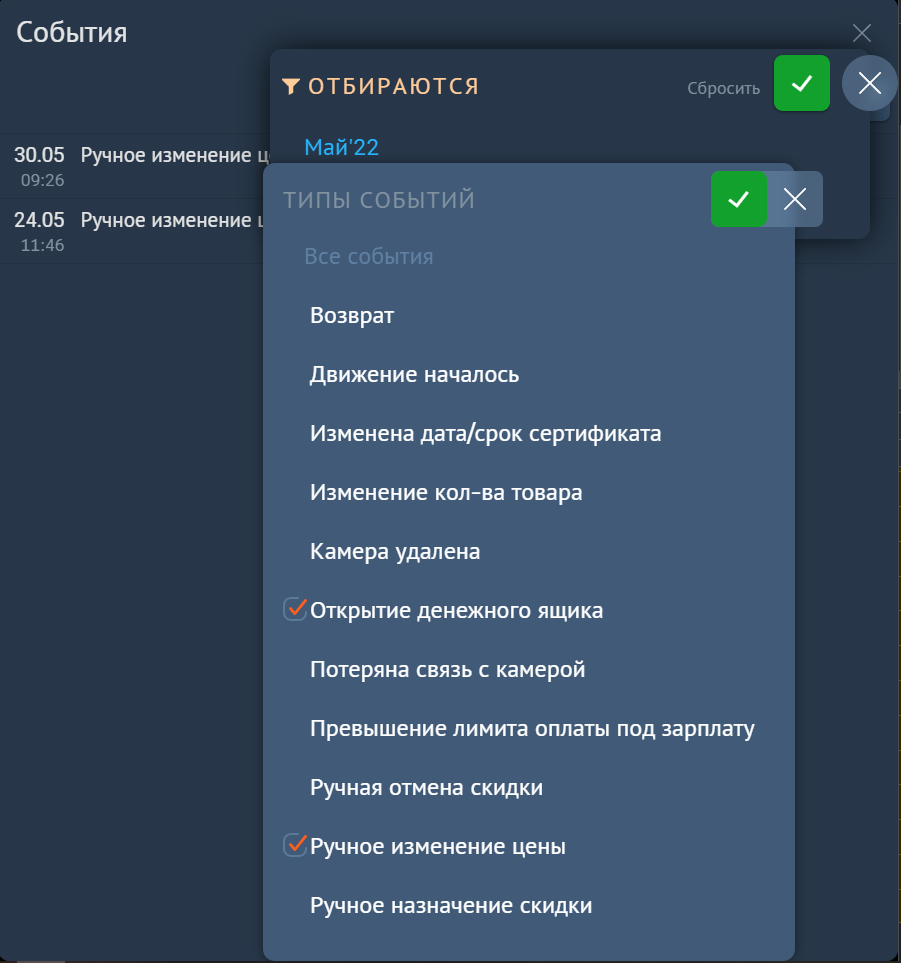
Task: Confirm event types with green checkmark
Action: pos(738,199)
